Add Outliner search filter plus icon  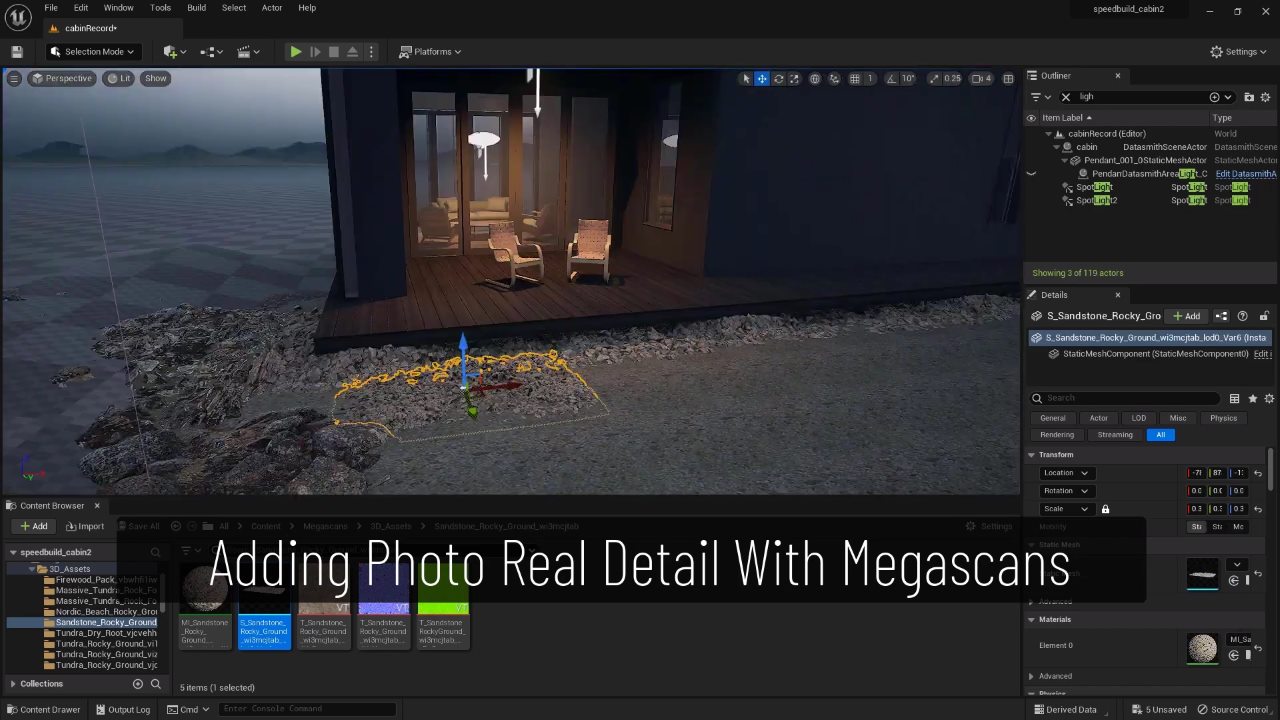[1214, 97]
